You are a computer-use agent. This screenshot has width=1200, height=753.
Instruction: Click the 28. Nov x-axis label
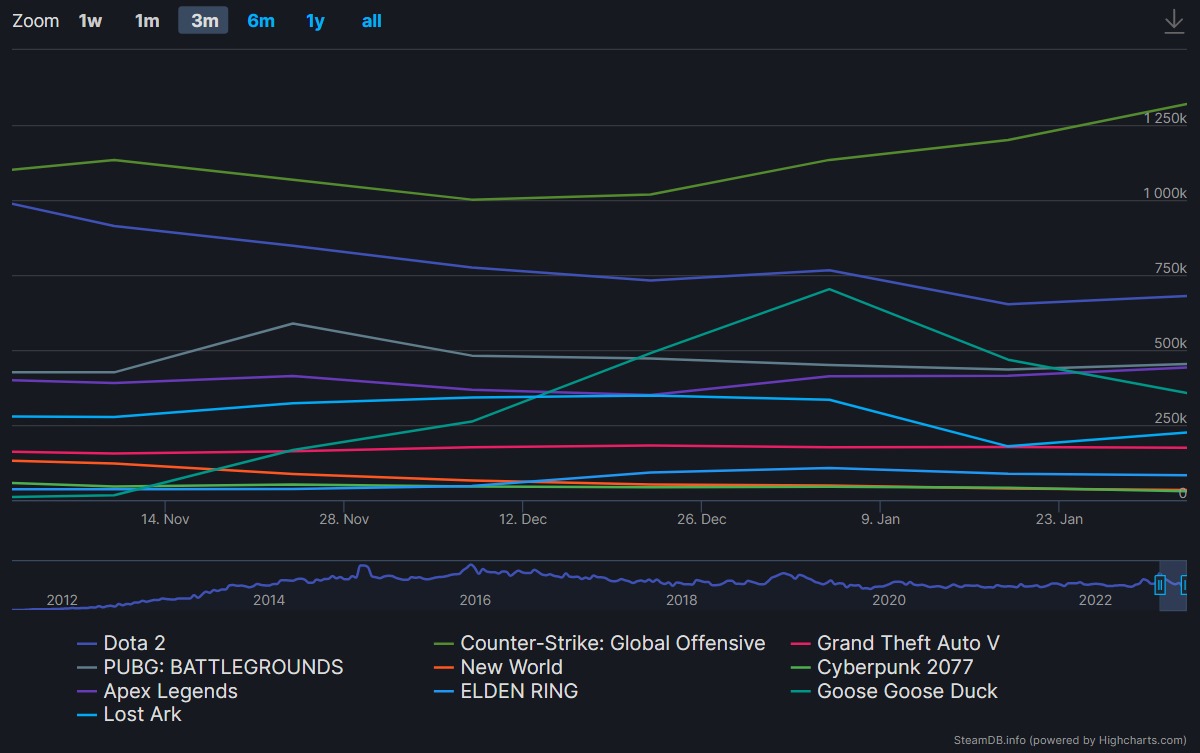pos(343,519)
